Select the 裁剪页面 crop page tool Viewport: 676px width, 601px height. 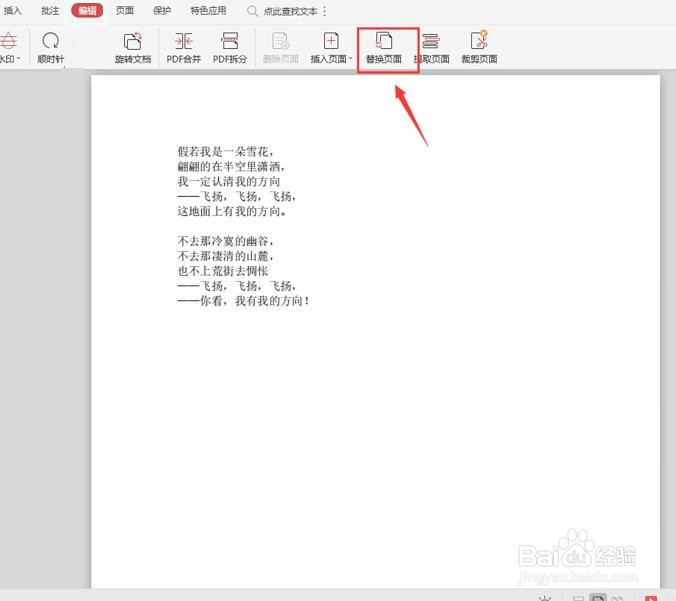click(479, 48)
